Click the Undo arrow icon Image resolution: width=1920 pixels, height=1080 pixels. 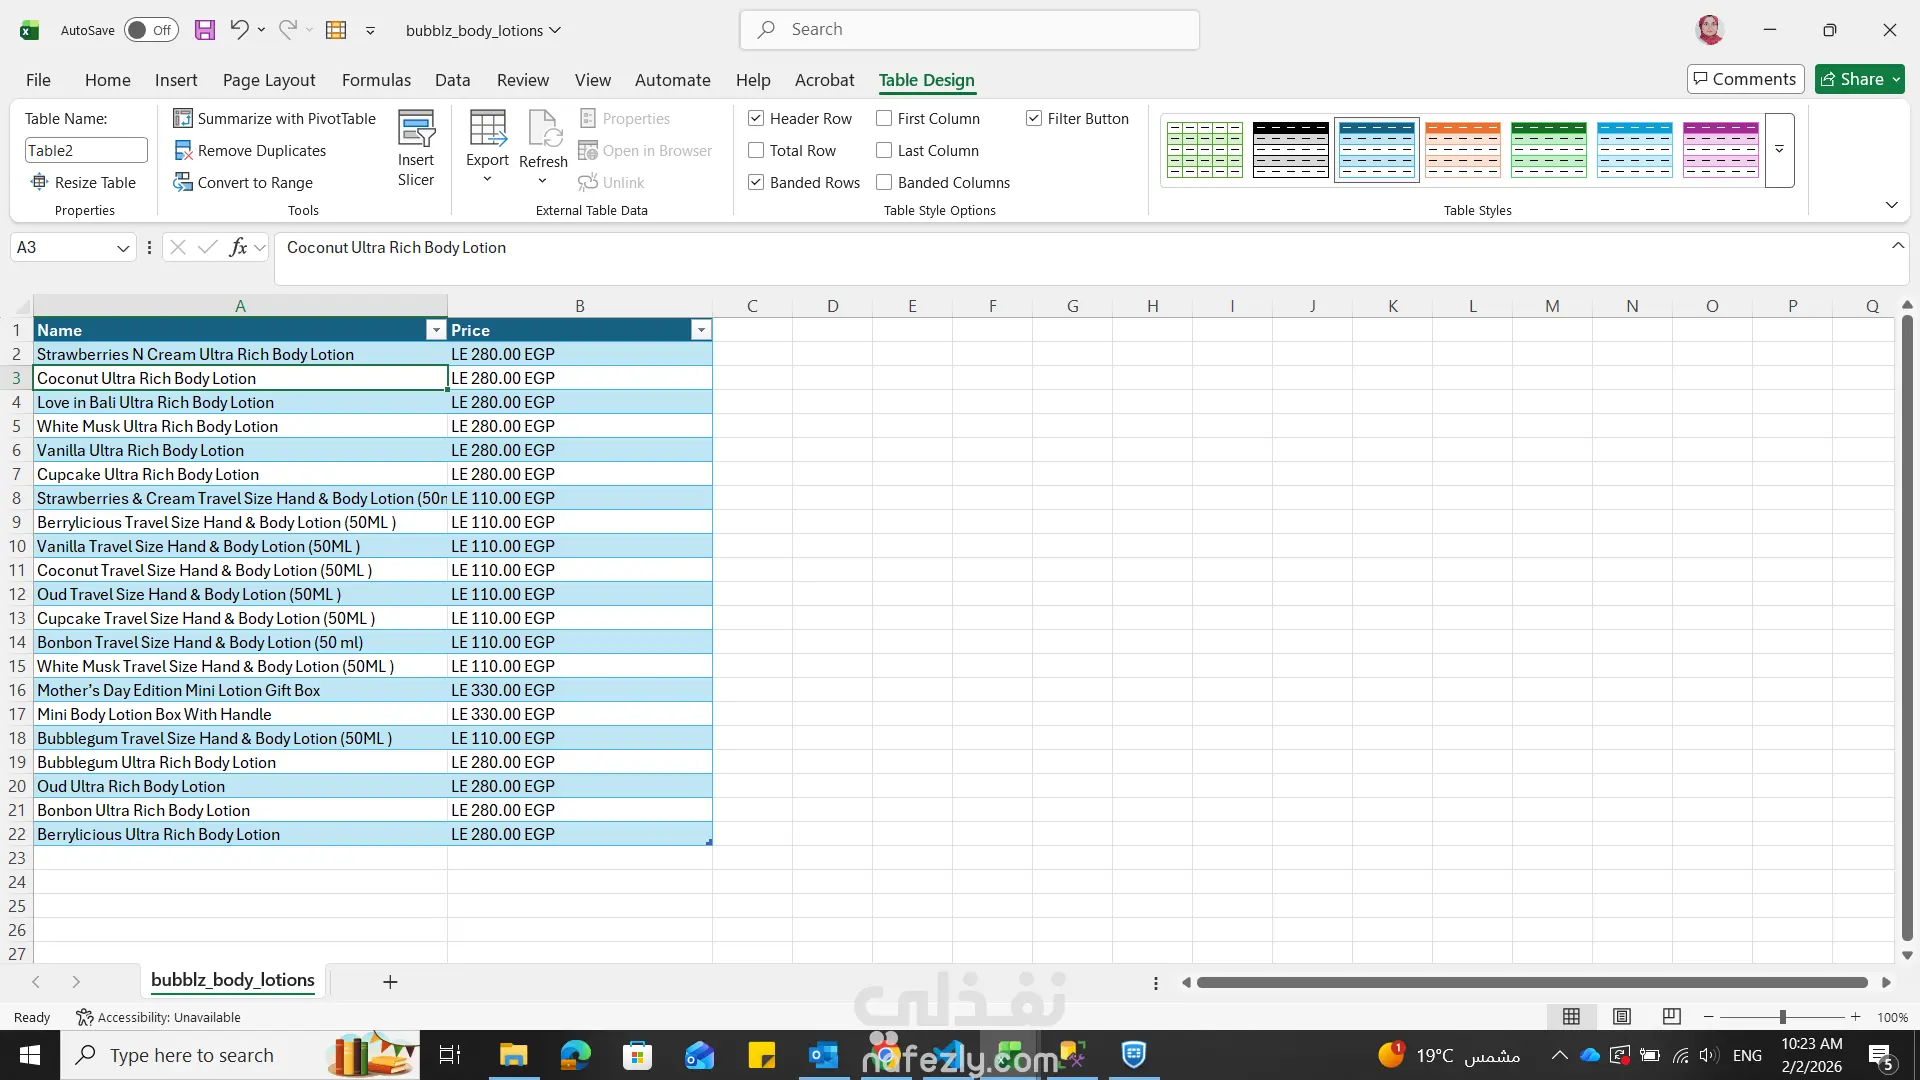click(238, 30)
